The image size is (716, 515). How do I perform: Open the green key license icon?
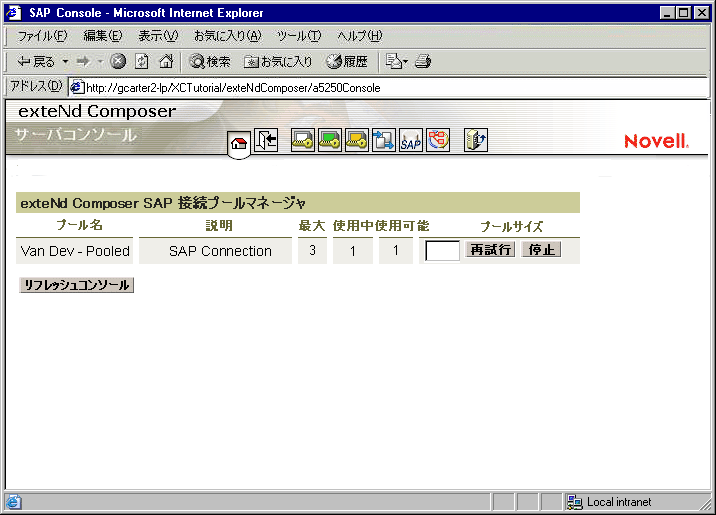coord(330,140)
